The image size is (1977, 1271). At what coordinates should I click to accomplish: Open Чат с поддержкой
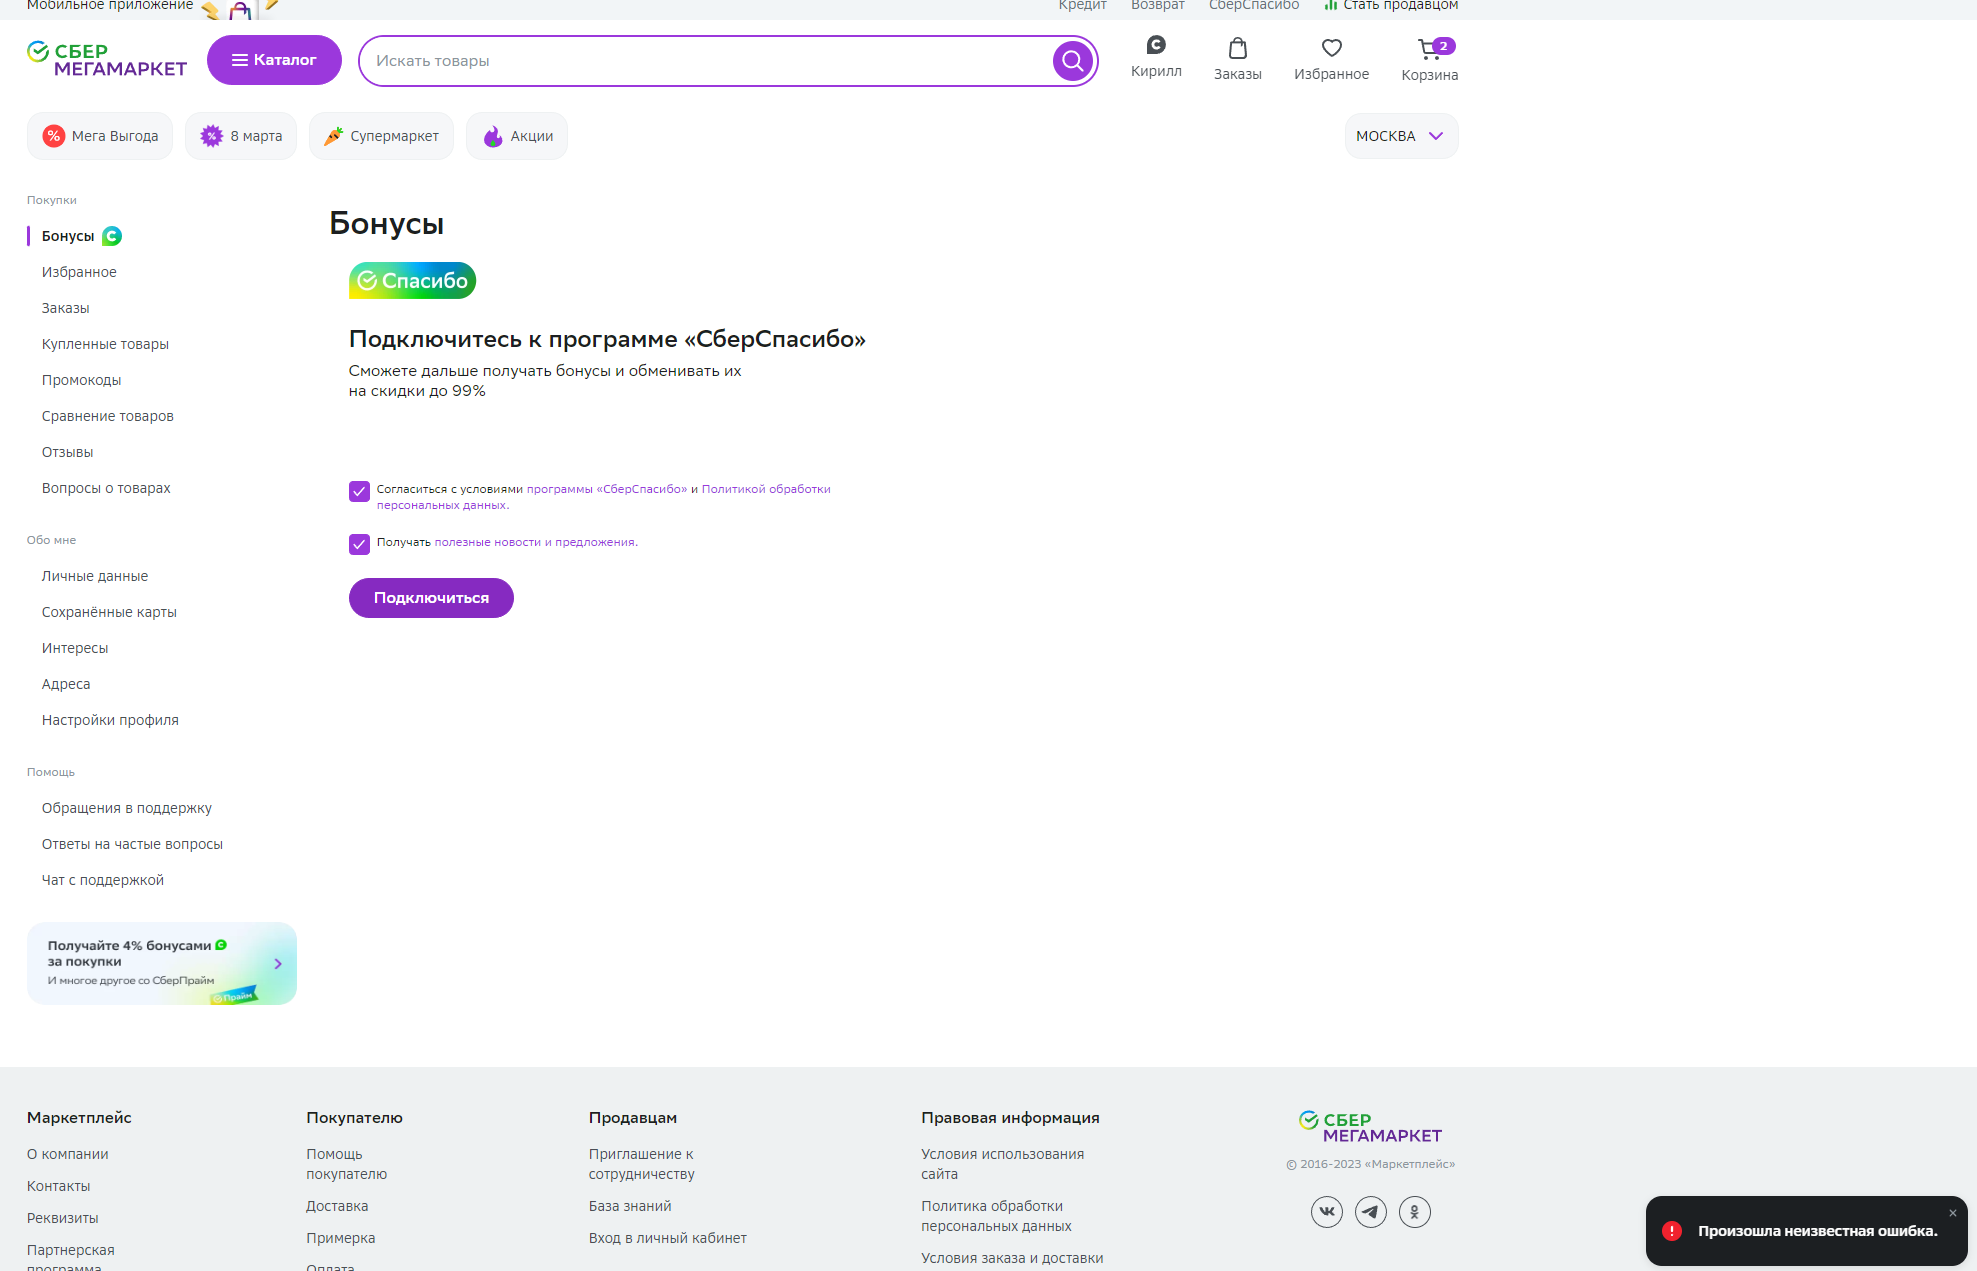tap(103, 880)
